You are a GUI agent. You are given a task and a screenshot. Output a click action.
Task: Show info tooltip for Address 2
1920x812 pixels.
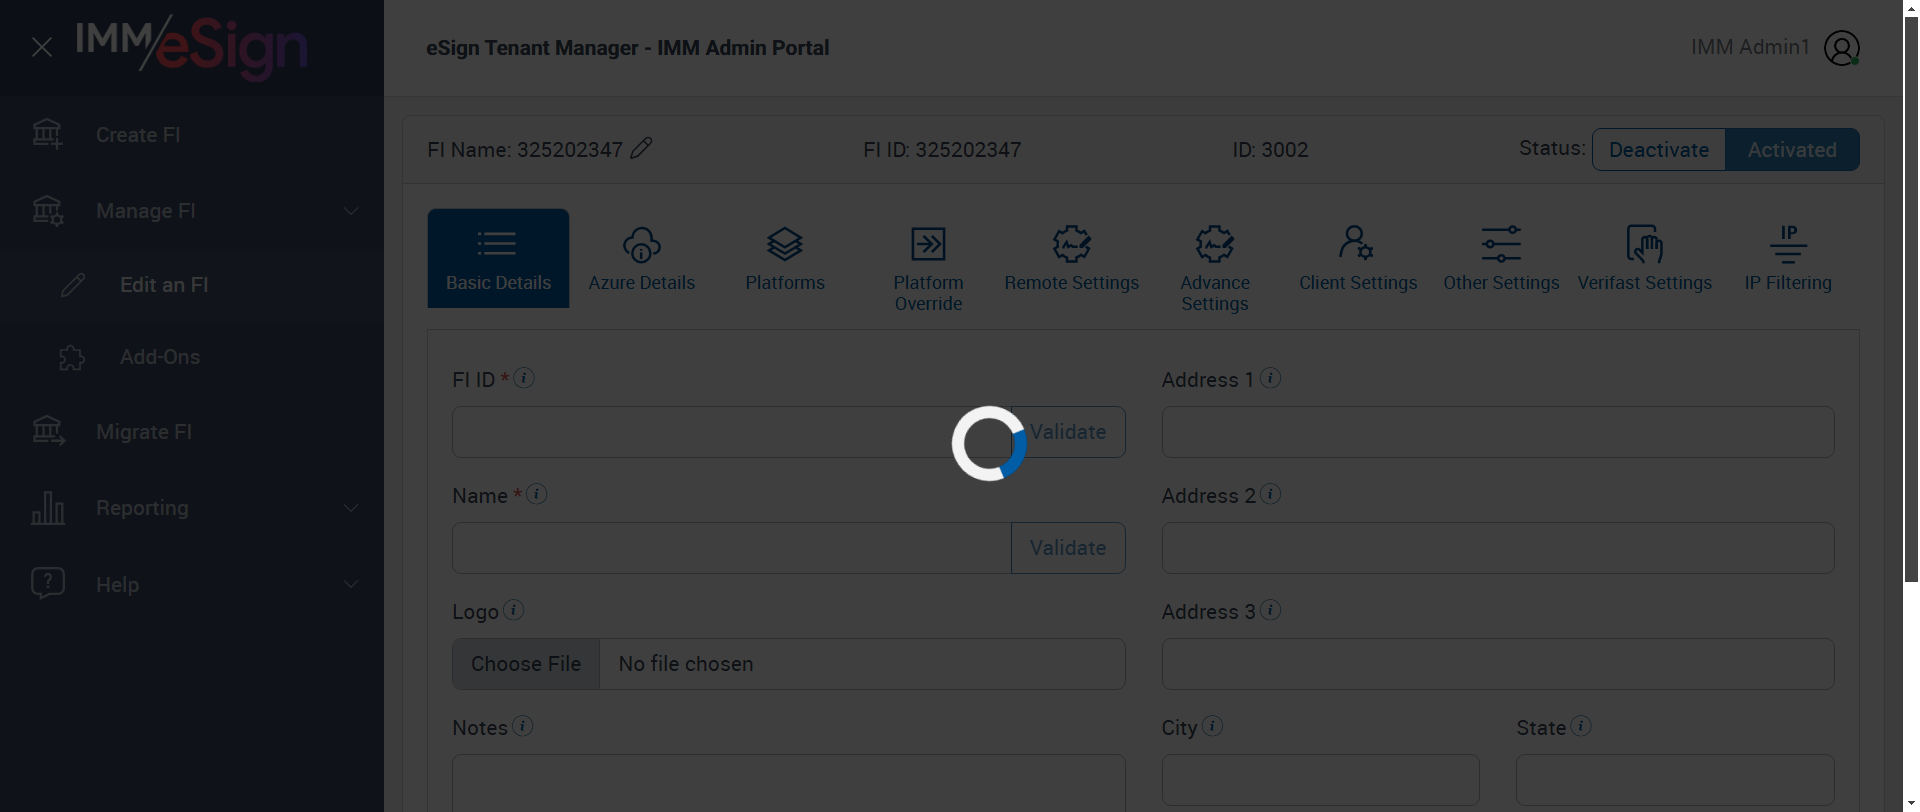click(1271, 494)
